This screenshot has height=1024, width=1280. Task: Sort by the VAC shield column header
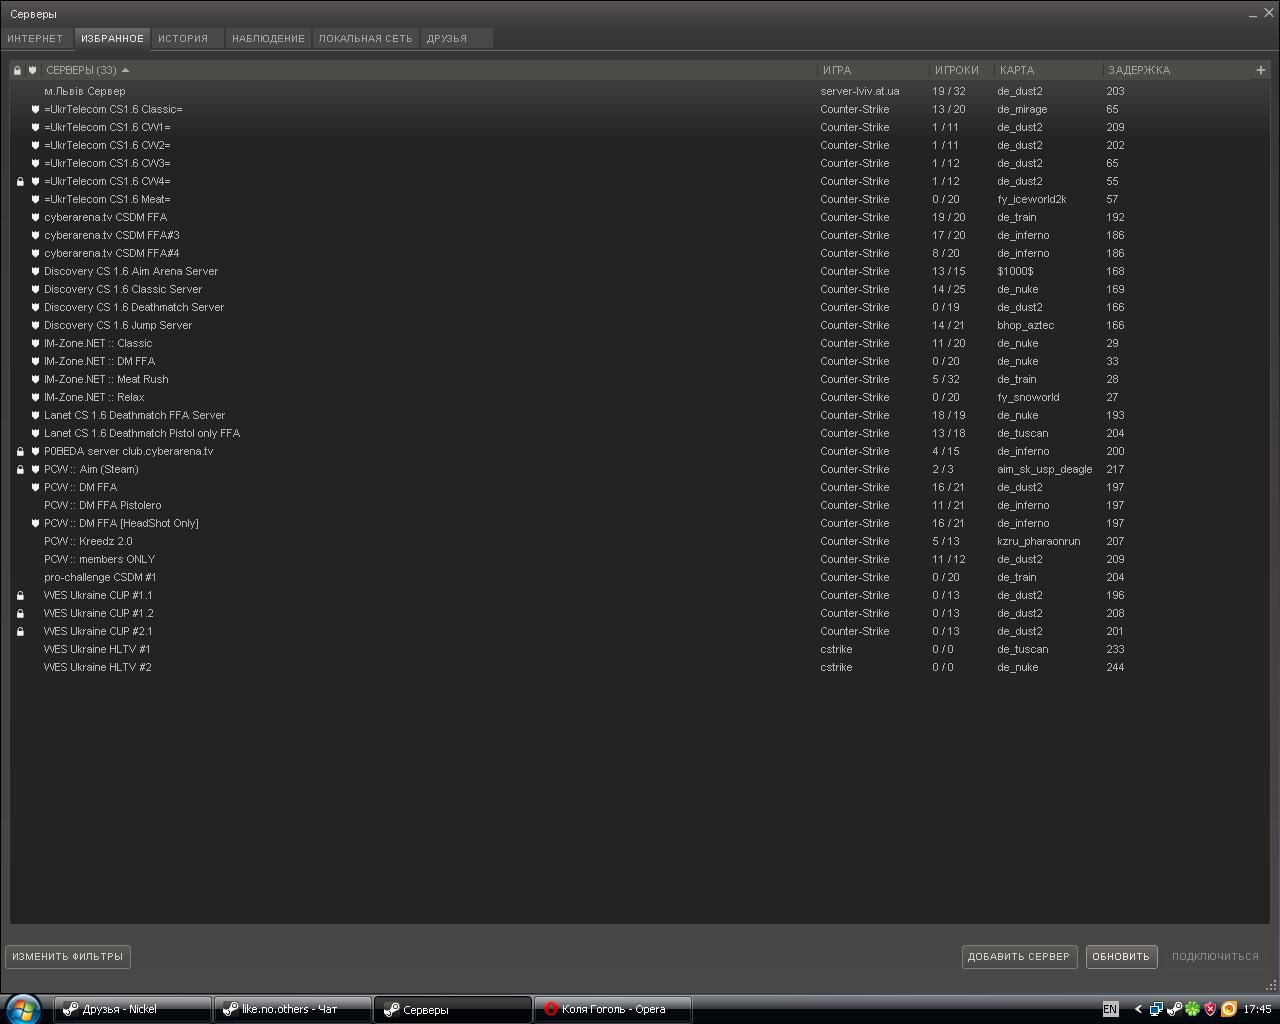tap(33, 70)
